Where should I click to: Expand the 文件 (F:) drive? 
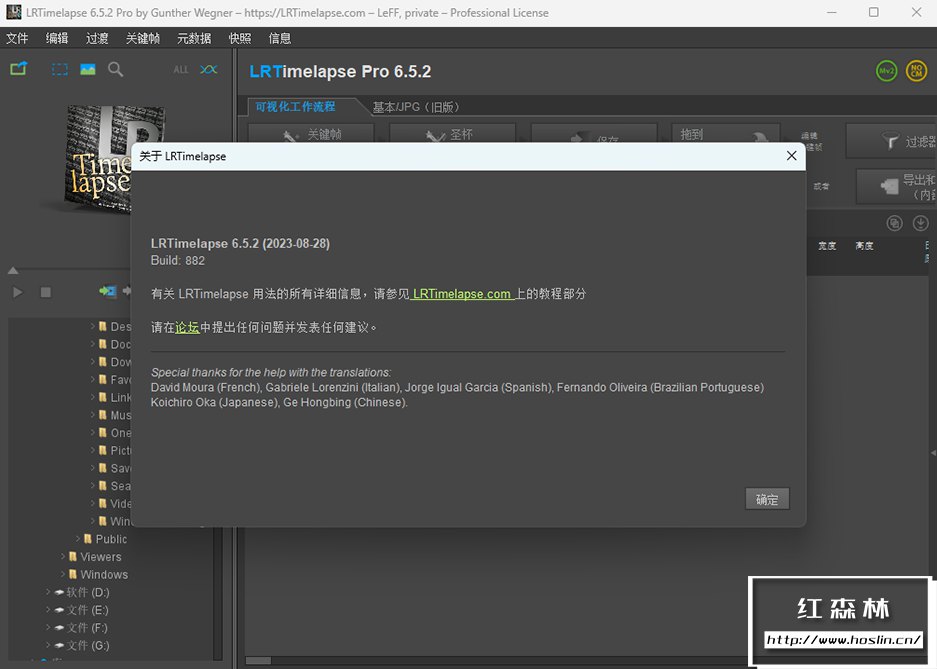(48, 627)
